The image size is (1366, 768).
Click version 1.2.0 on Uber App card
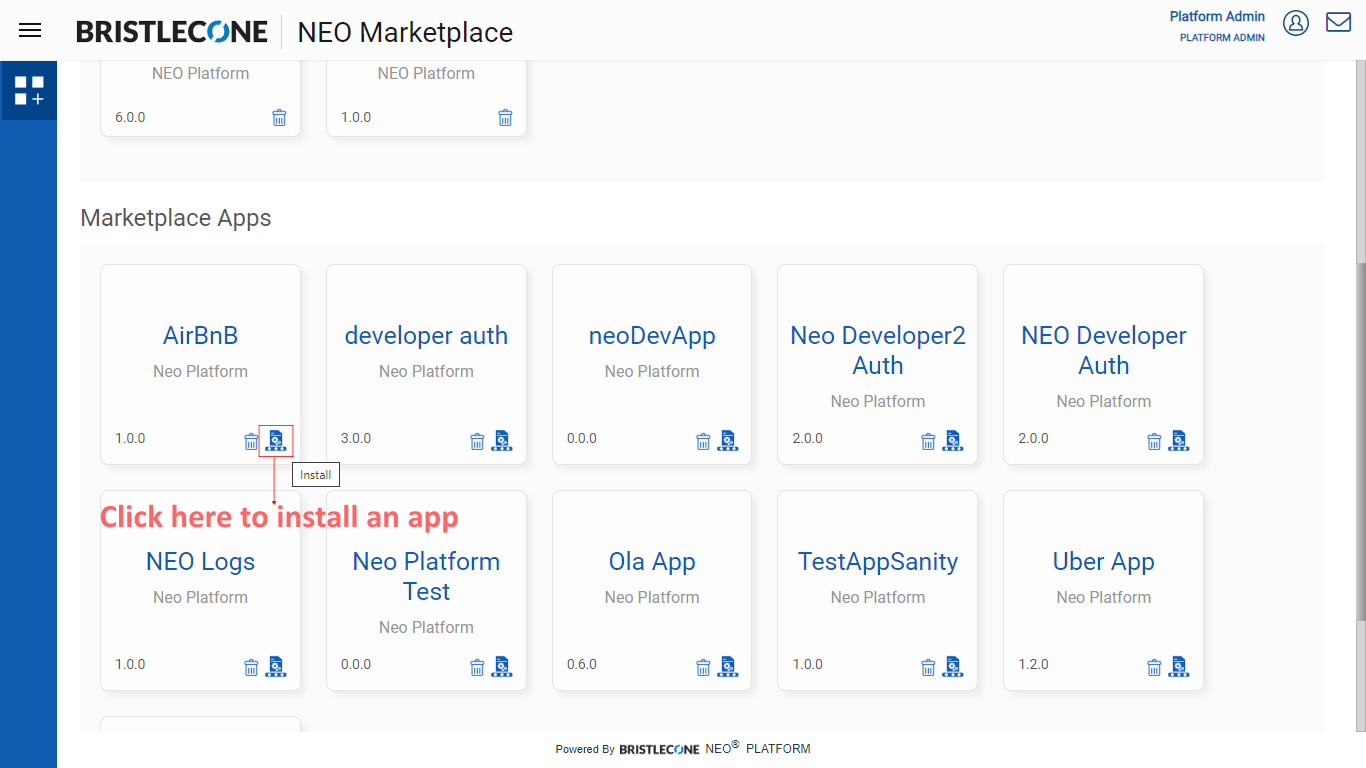coord(1034,664)
